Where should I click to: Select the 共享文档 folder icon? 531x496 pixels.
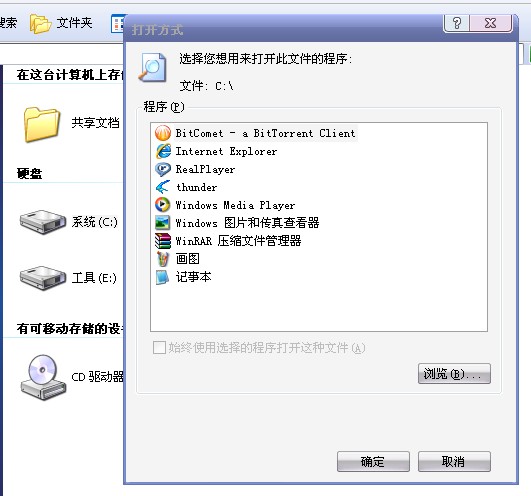point(42,124)
